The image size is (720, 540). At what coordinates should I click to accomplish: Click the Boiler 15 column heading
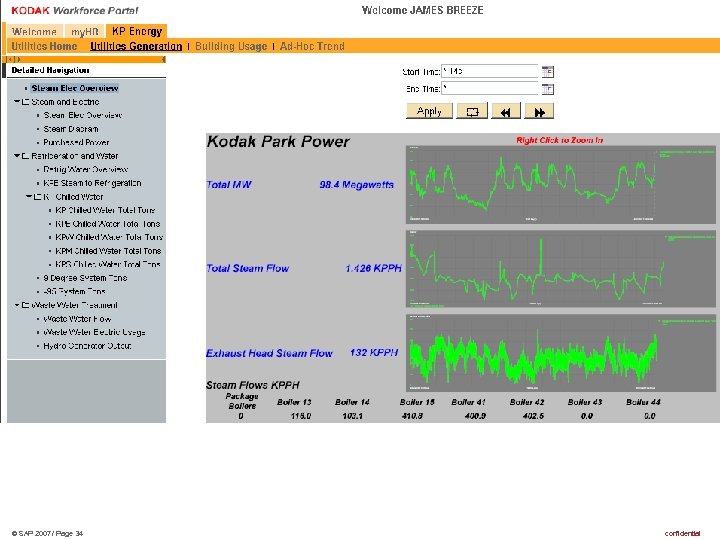417,402
